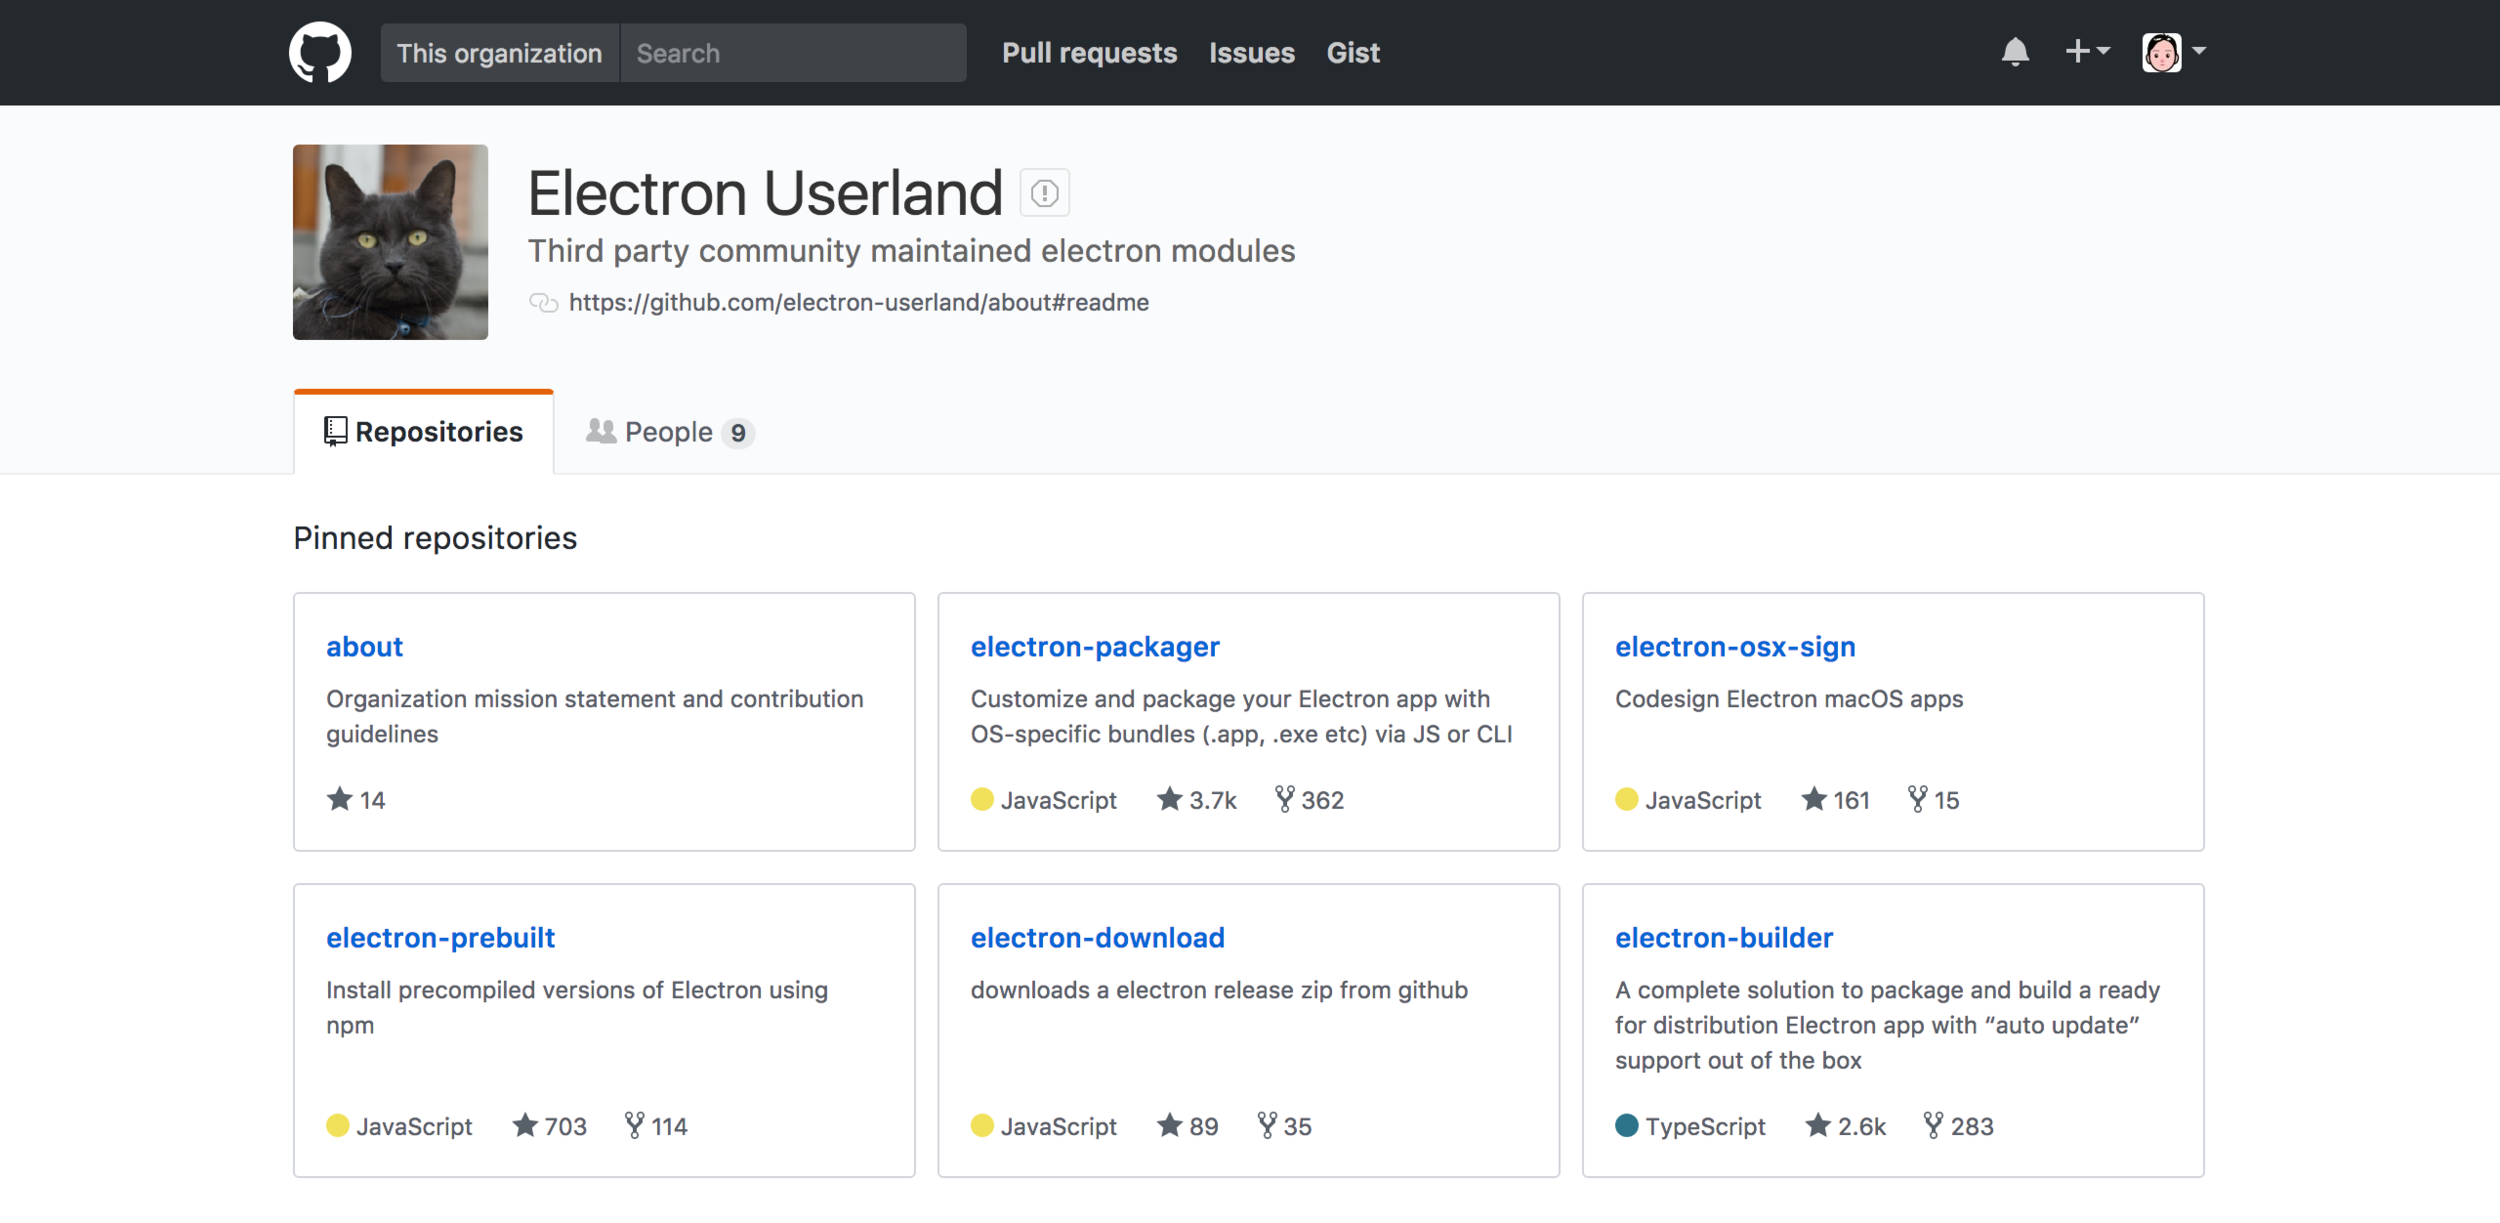Viewport: 2500px width, 1223px height.
Task: Click the report organization icon beside title
Action: pos(1044,193)
